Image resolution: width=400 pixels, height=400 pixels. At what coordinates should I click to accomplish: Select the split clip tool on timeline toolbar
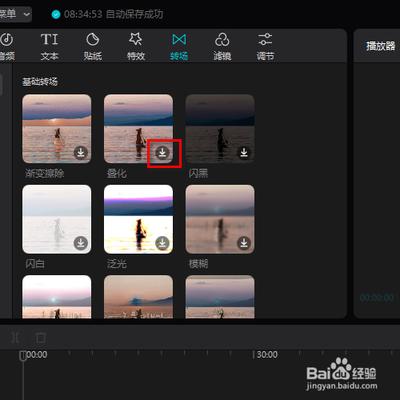click(15, 338)
